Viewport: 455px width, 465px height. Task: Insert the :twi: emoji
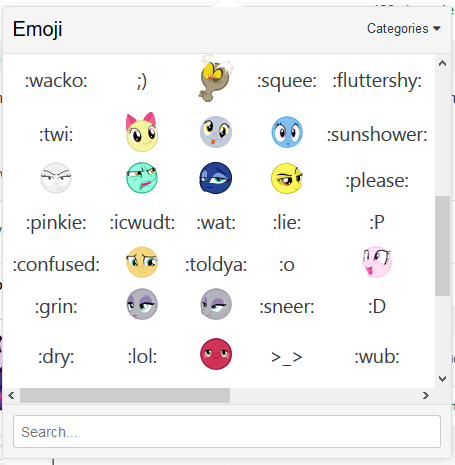(x=56, y=135)
